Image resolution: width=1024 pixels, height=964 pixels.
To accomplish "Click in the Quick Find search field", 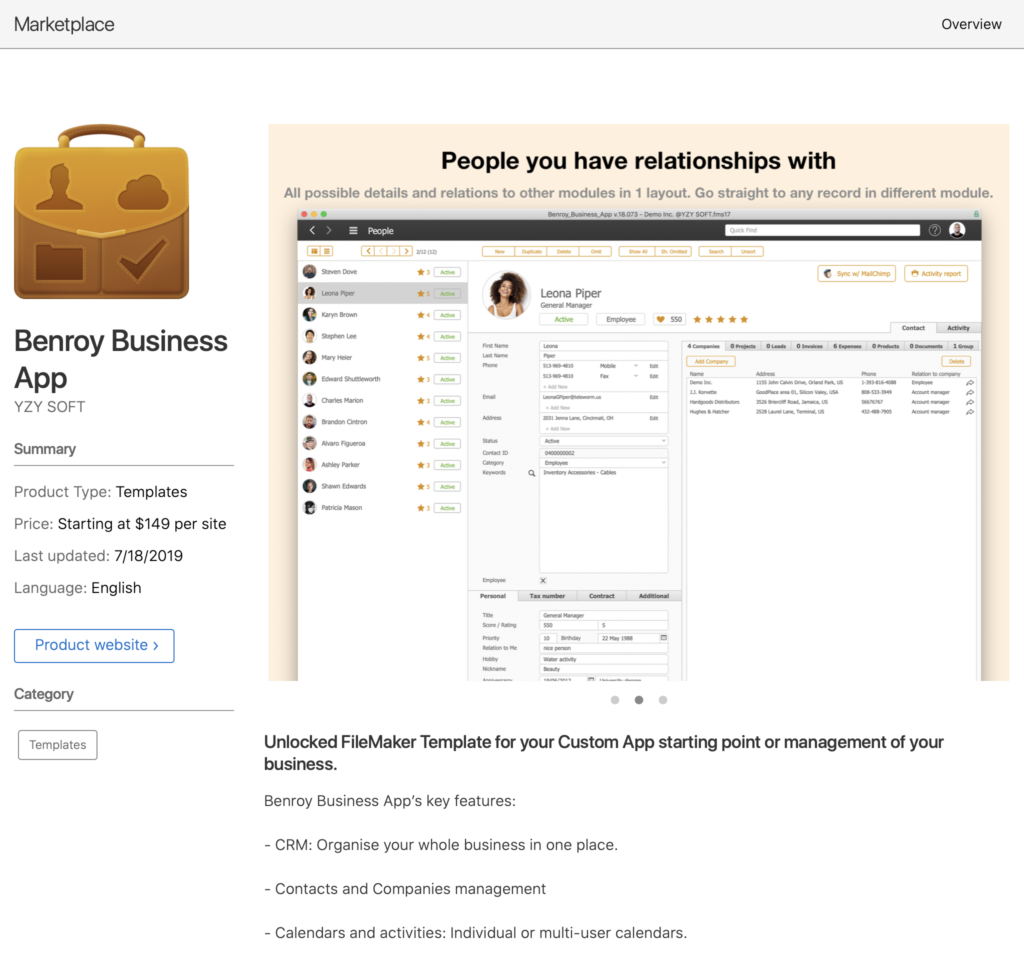I will (822, 230).
